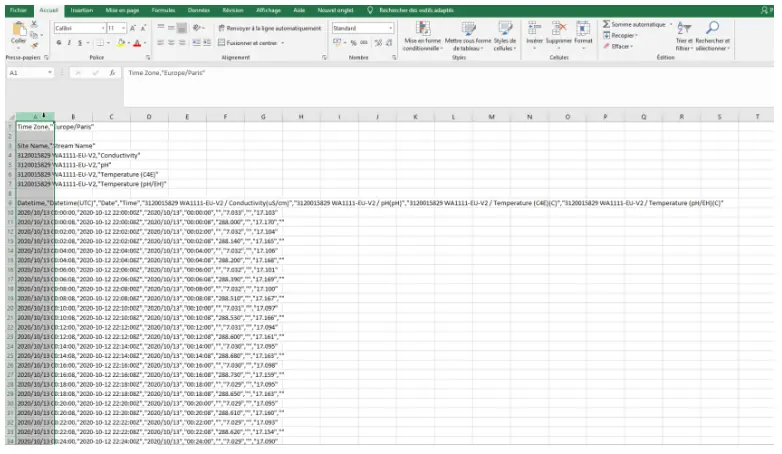Screen dimensions: 782x454
Task: Switch to the Données tab
Action: click(x=199, y=10)
